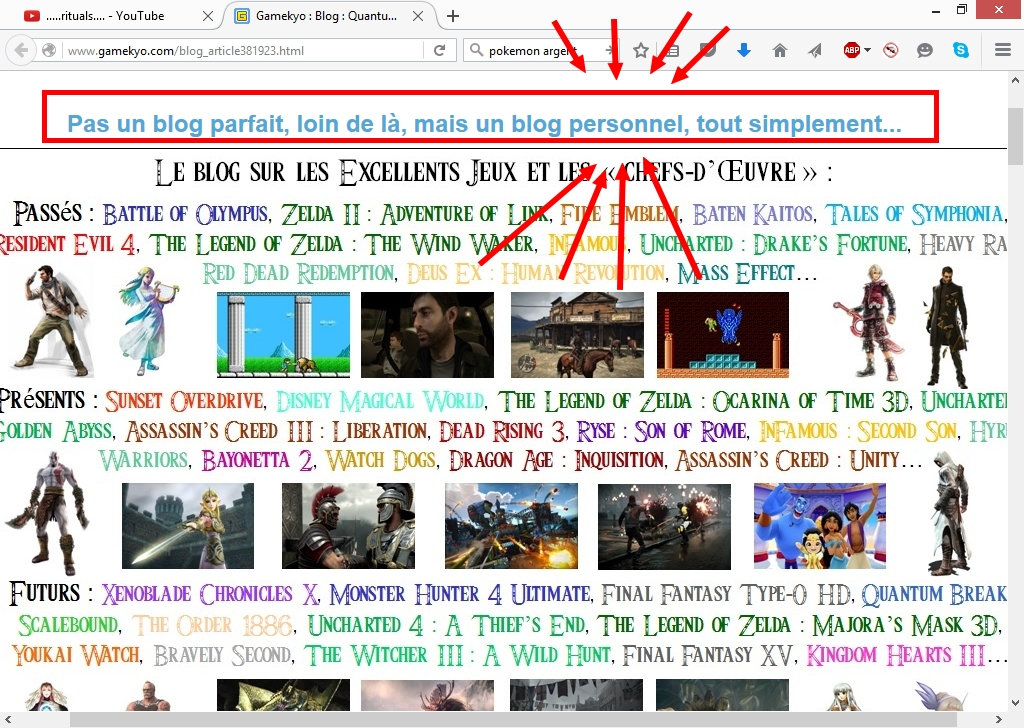Click Youkai Watch link
This screenshot has width=1024, height=728.
[x=76, y=654]
